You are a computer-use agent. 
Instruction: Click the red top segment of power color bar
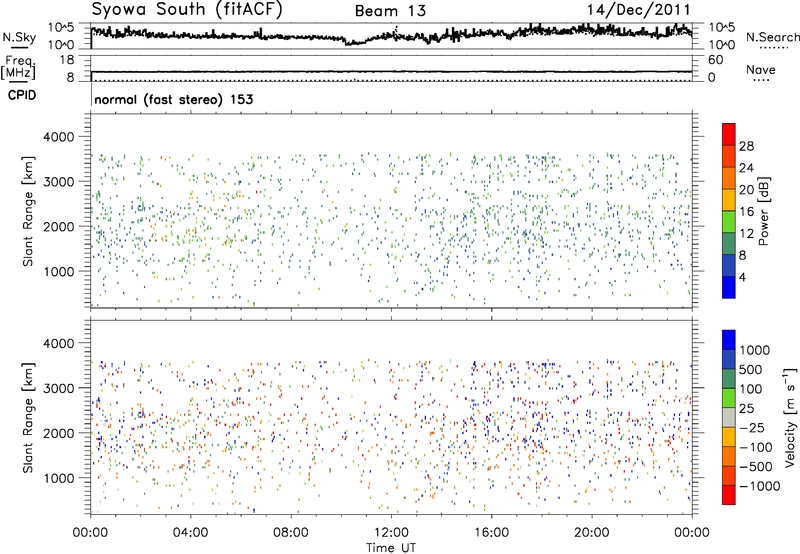coord(729,134)
